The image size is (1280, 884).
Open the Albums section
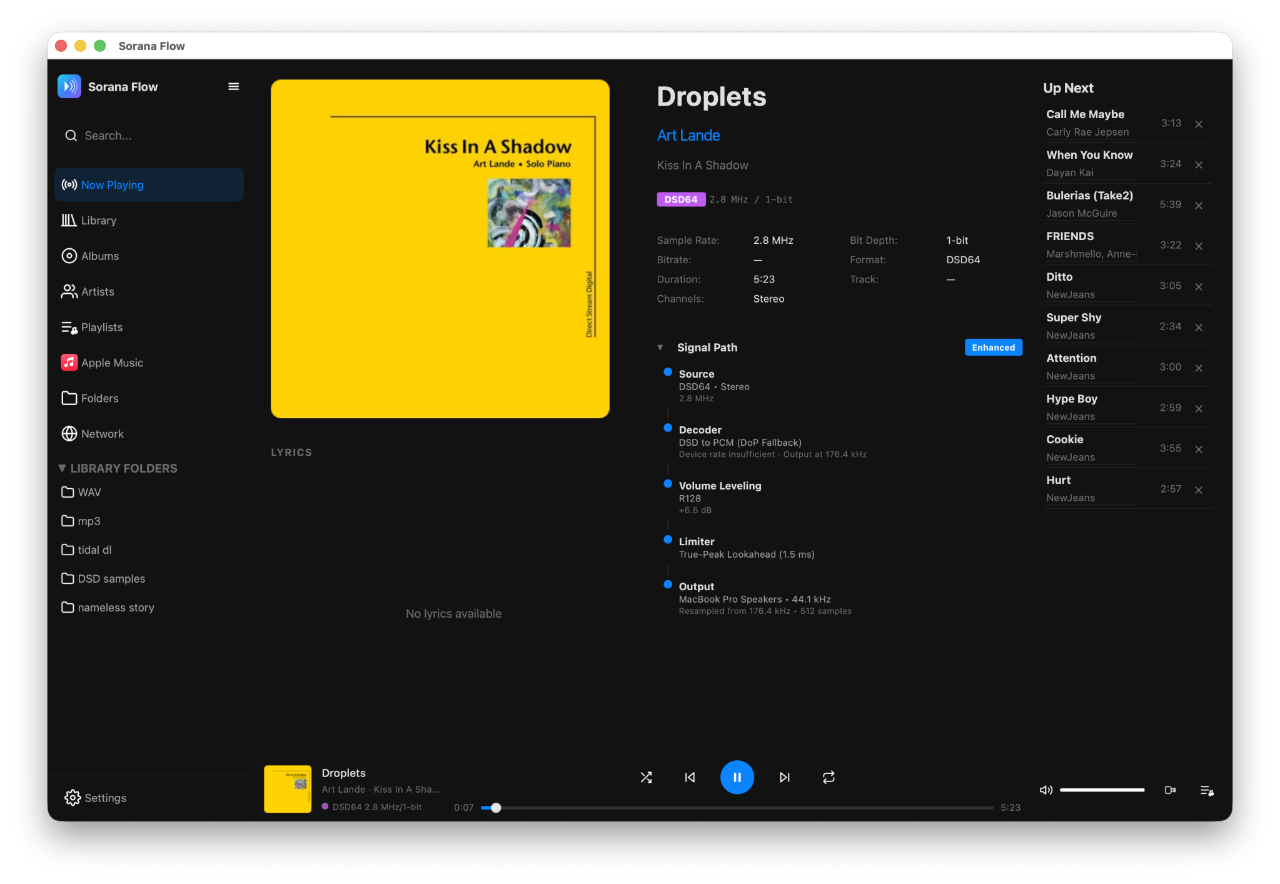[x=100, y=256]
